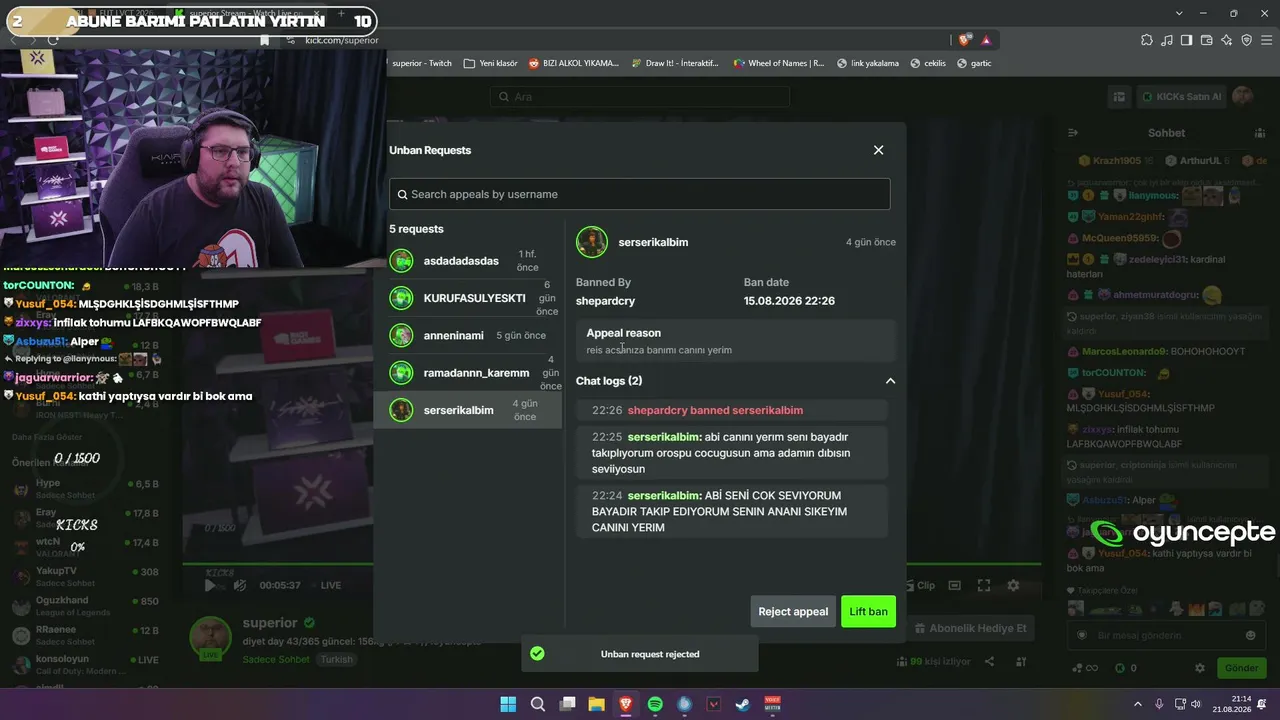Viewport: 1280px width, 720px height.
Task: Open the browser Extensions puzzle icon
Action: coord(1147,40)
